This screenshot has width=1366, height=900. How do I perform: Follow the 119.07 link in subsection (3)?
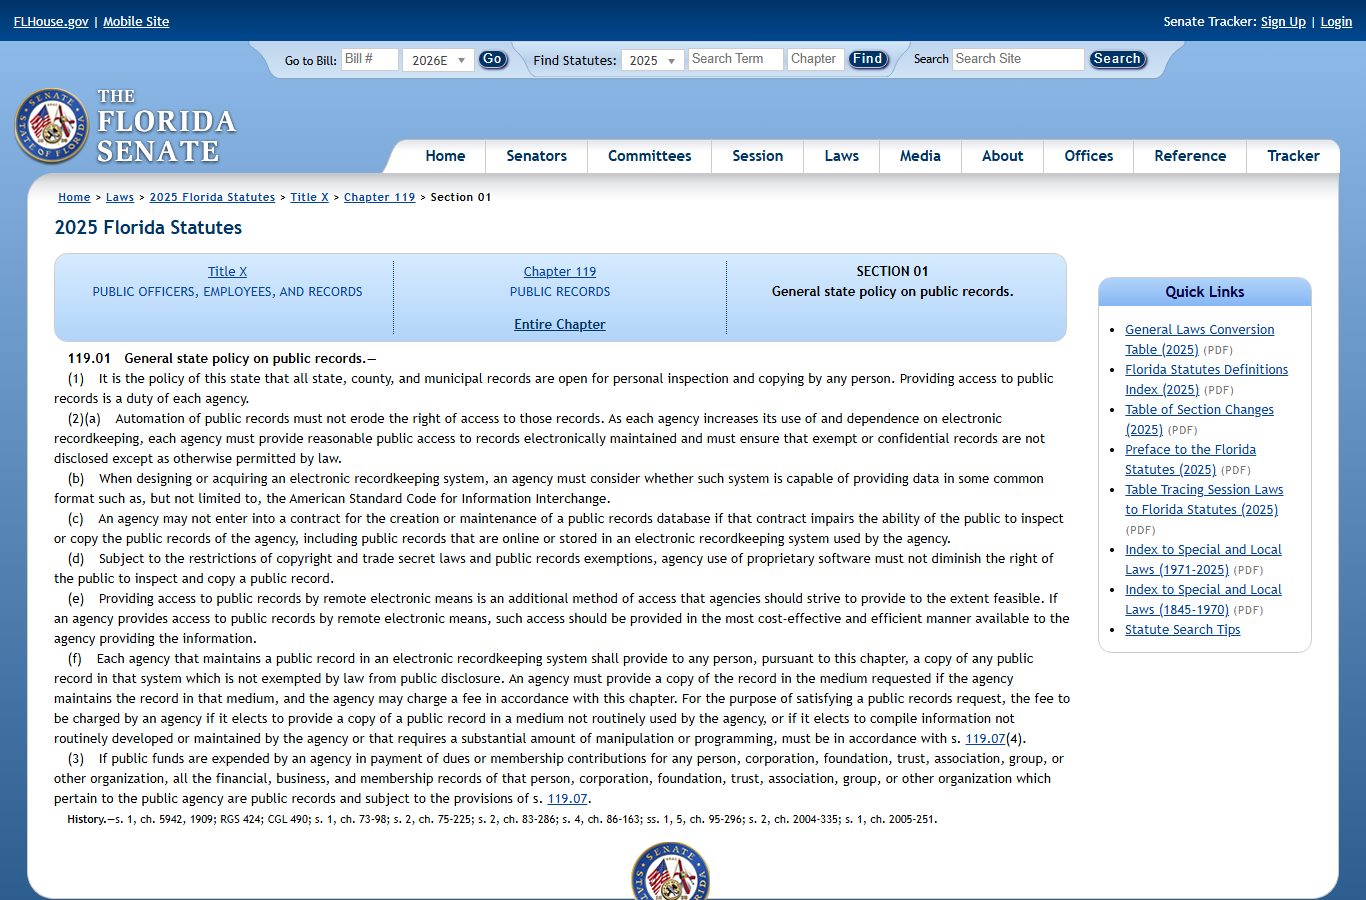(x=567, y=799)
